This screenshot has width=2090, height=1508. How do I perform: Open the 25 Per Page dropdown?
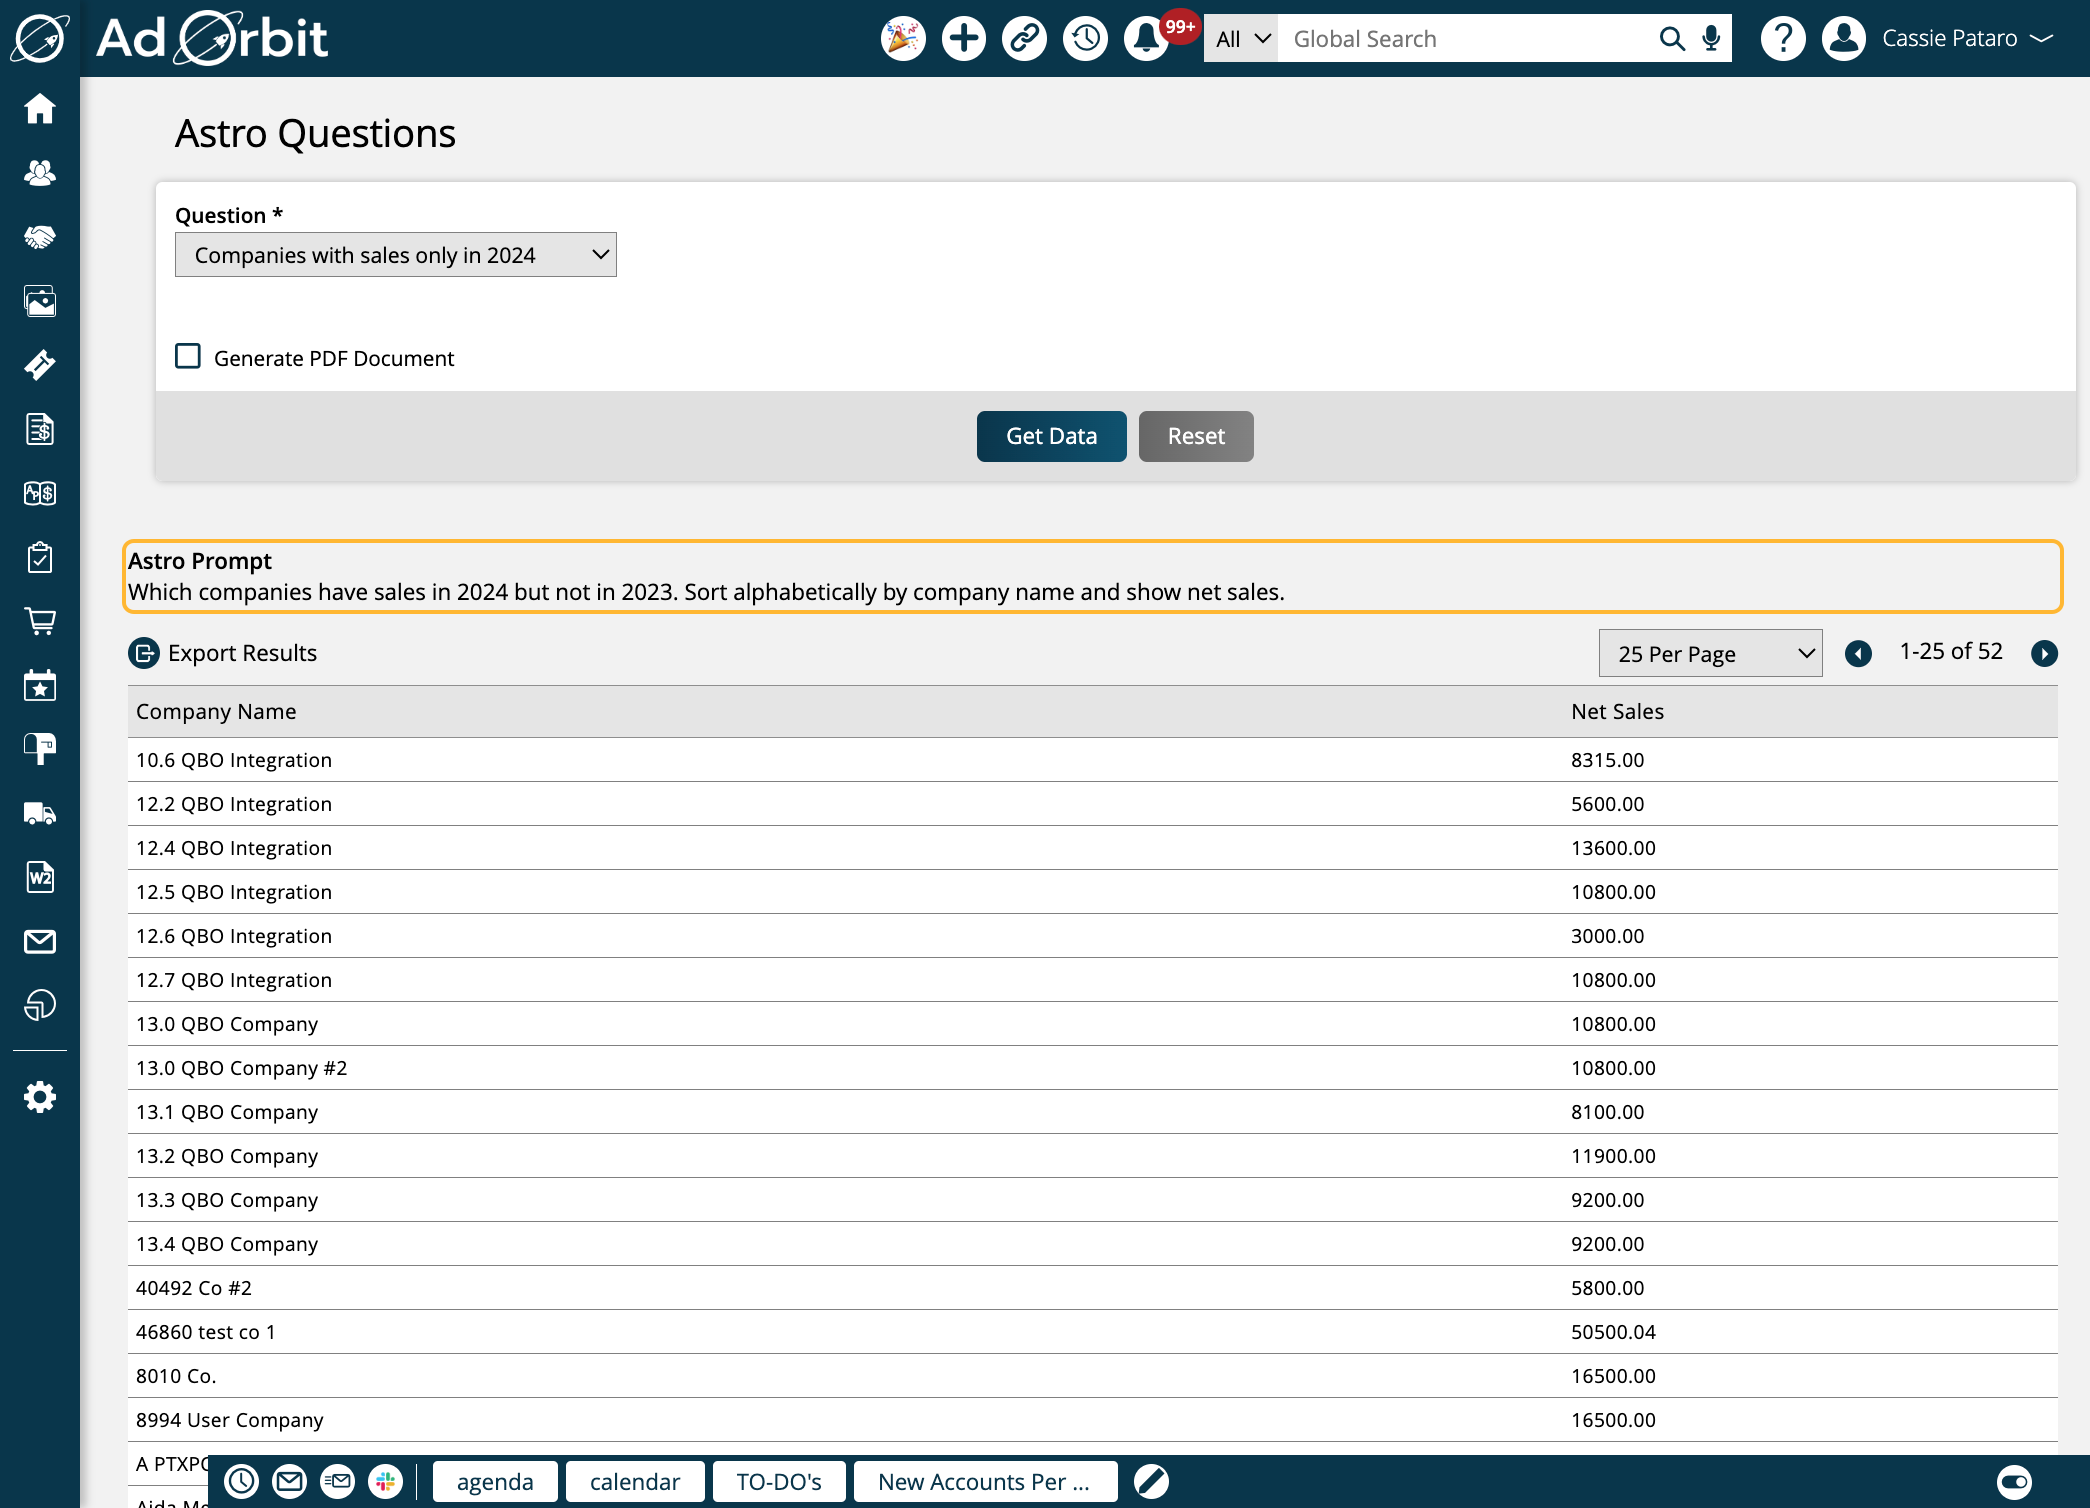click(x=1711, y=653)
